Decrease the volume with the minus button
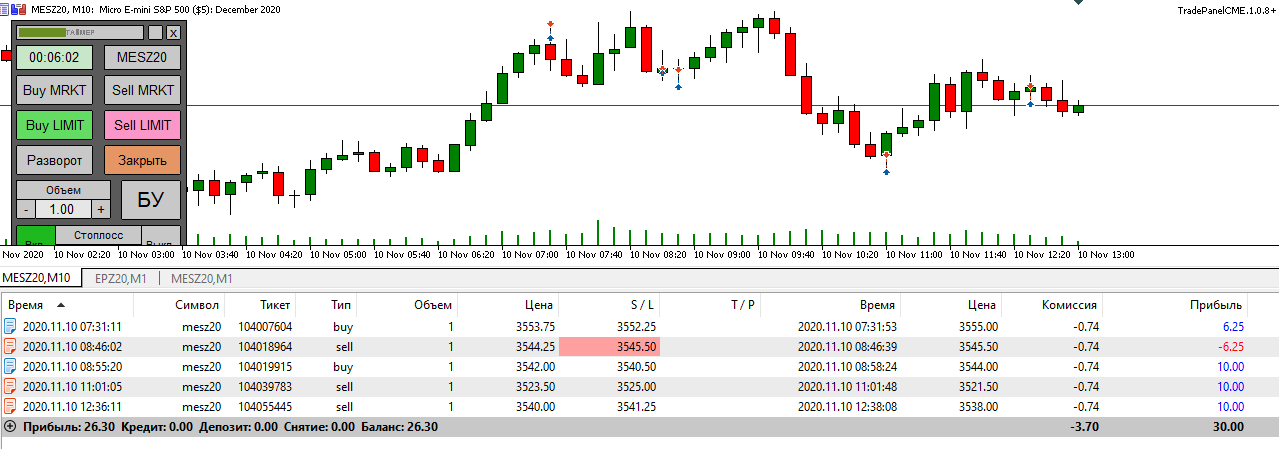 [x=26, y=209]
